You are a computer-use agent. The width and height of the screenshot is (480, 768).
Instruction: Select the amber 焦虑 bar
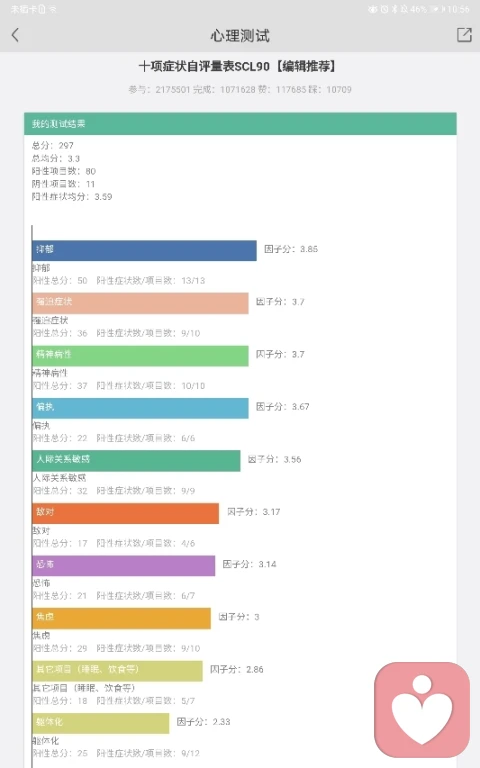tap(121, 618)
